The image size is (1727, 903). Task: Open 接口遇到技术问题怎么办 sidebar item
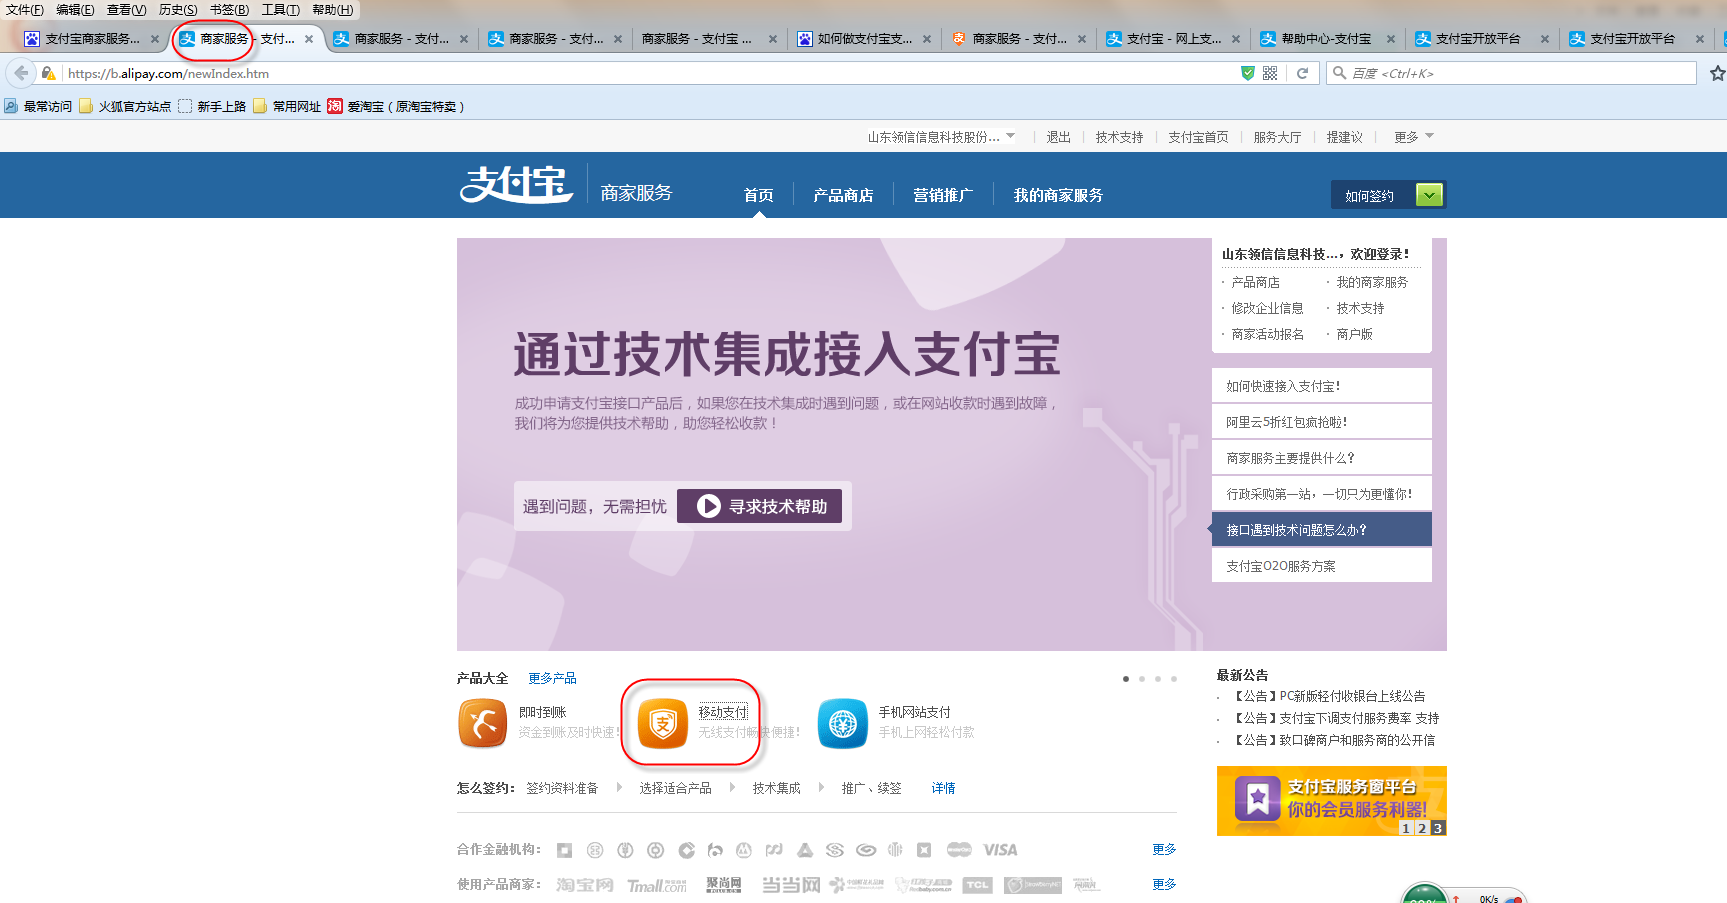1322,530
